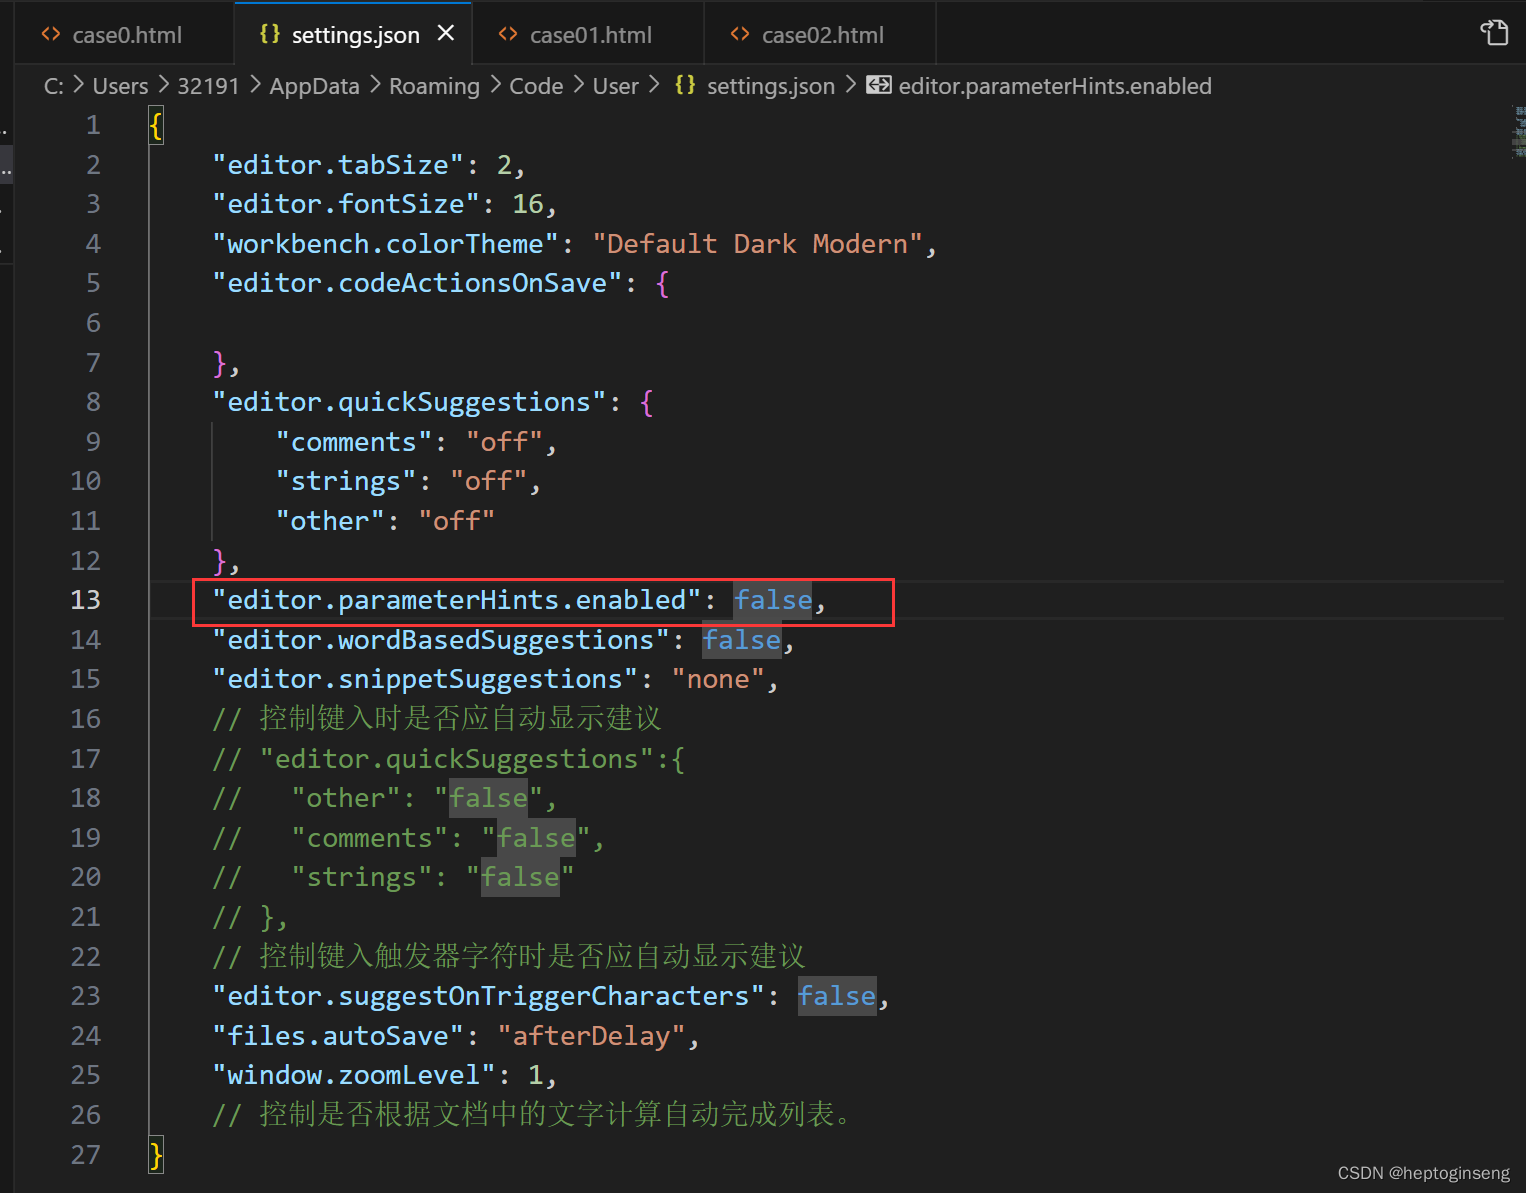Click the symbol icon before editor.parameterHints.enabled breadcrumb

(878, 85)
